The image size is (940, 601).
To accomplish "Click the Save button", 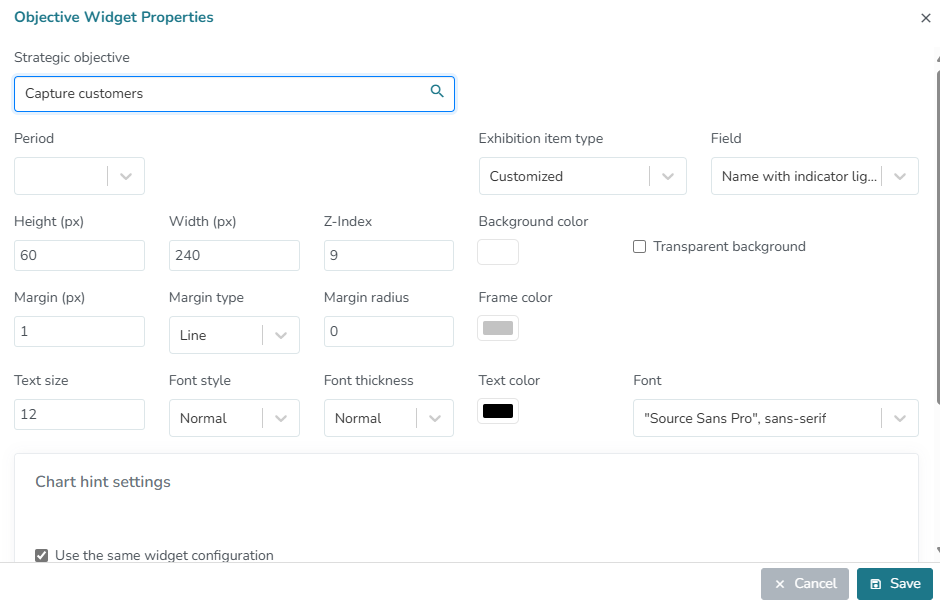I will click(894, 584).
